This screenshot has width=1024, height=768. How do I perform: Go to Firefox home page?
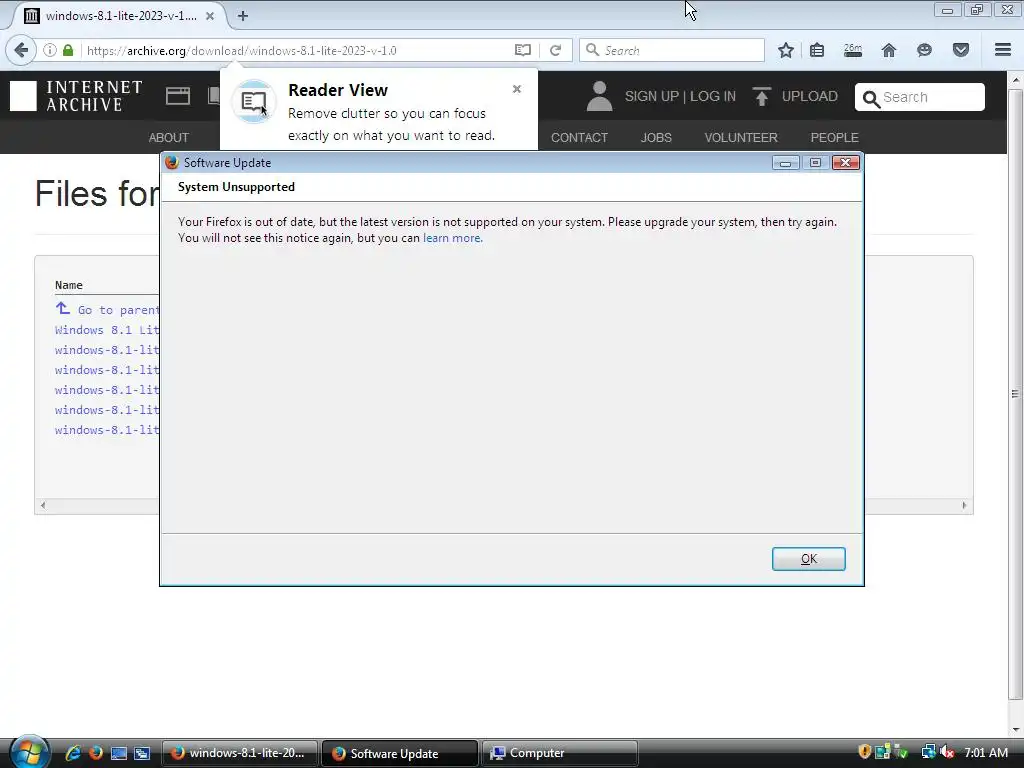[889, 50]
